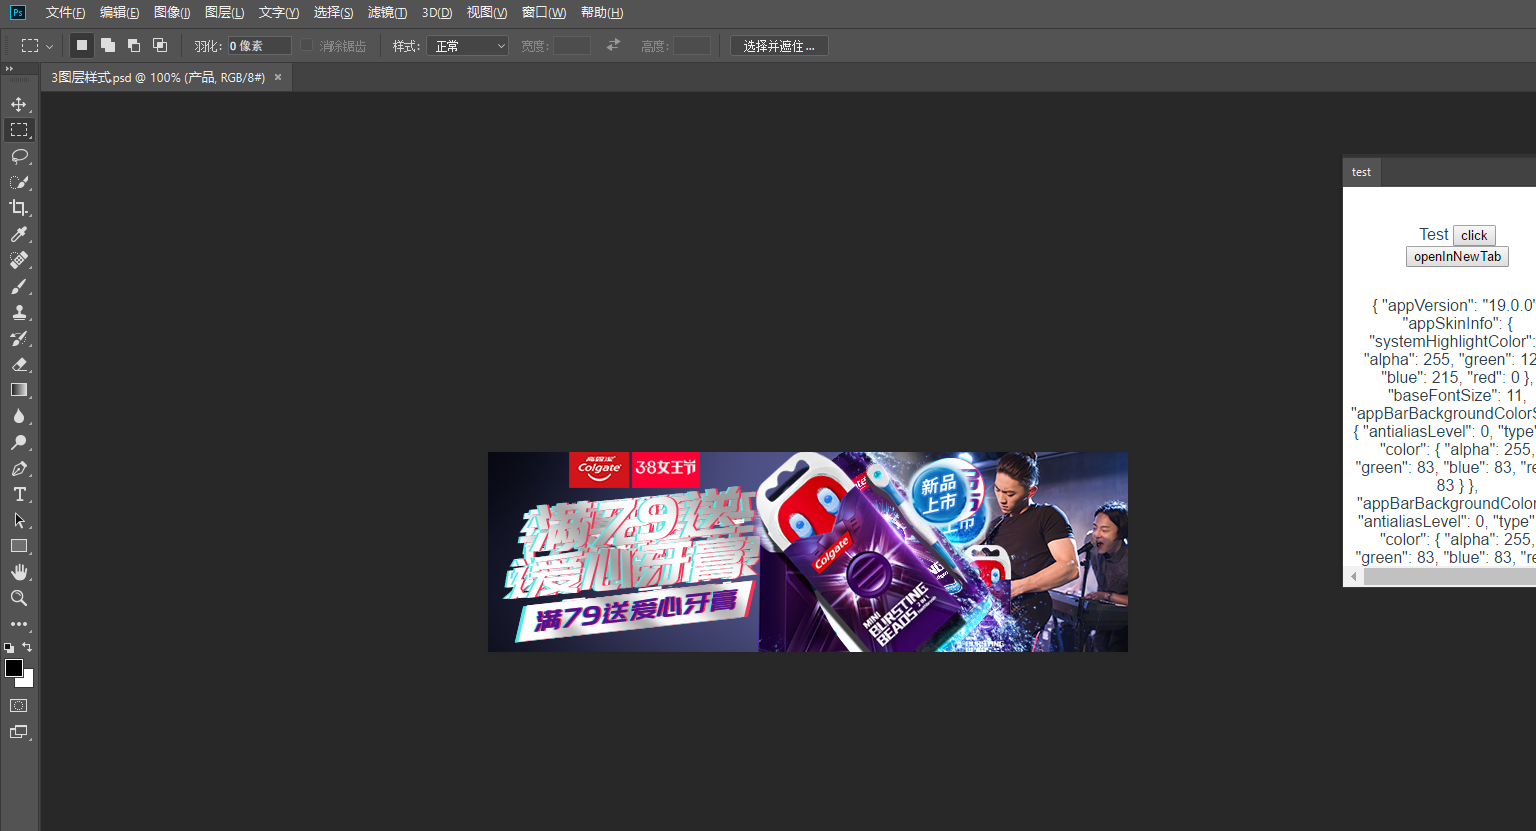This screenshot has width=1536, height=831.
Task: Click the test panel scroll-left arrow
Action: [x=1354, y=577]
